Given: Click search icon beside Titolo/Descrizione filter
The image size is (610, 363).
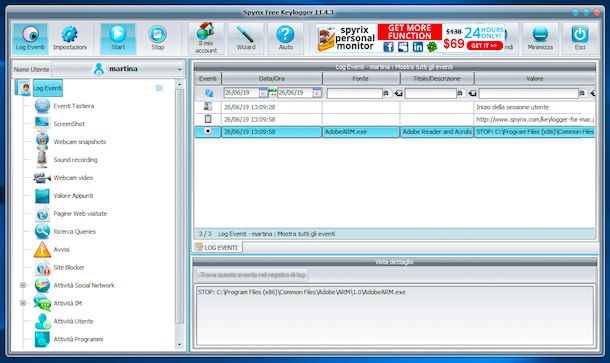Looking at the screenshot, I should tap(460, 93).
